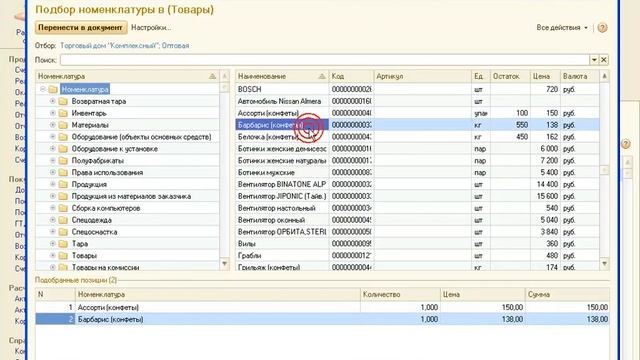Select the Инвентарь folder icon
The height and width of the screenshot is (360, 640).
(x=63, y=113)
